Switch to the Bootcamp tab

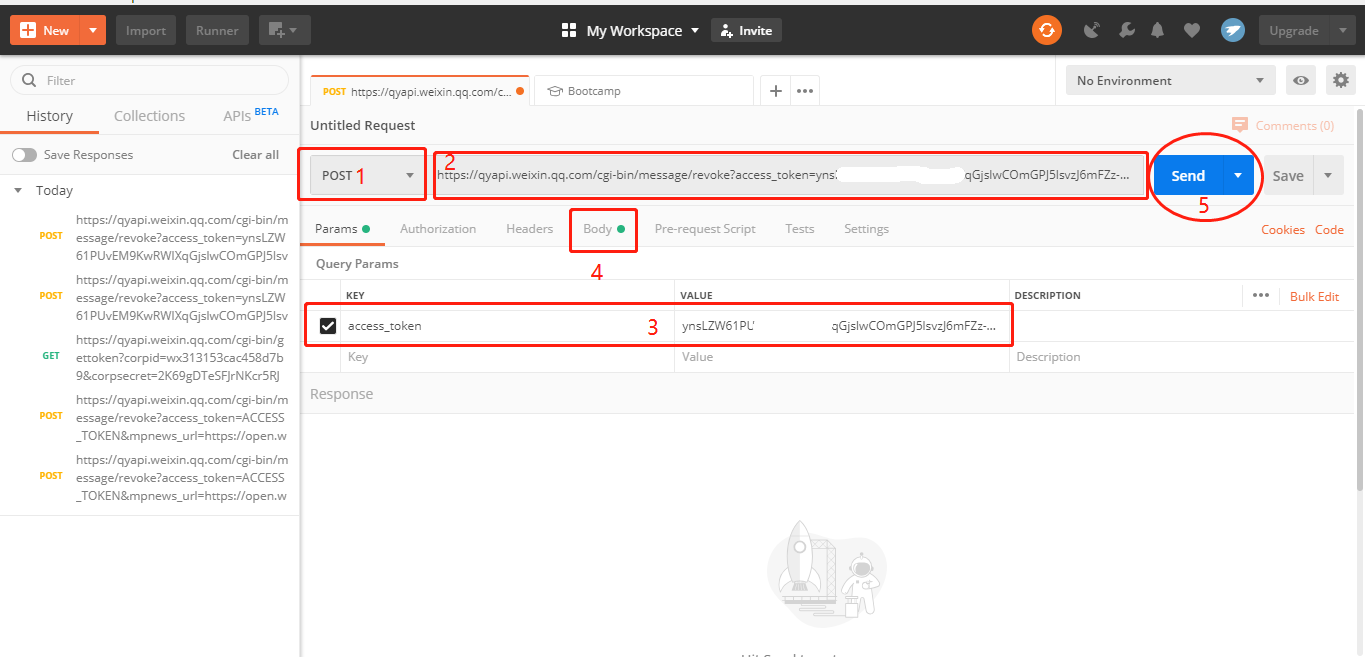[643, 90]
